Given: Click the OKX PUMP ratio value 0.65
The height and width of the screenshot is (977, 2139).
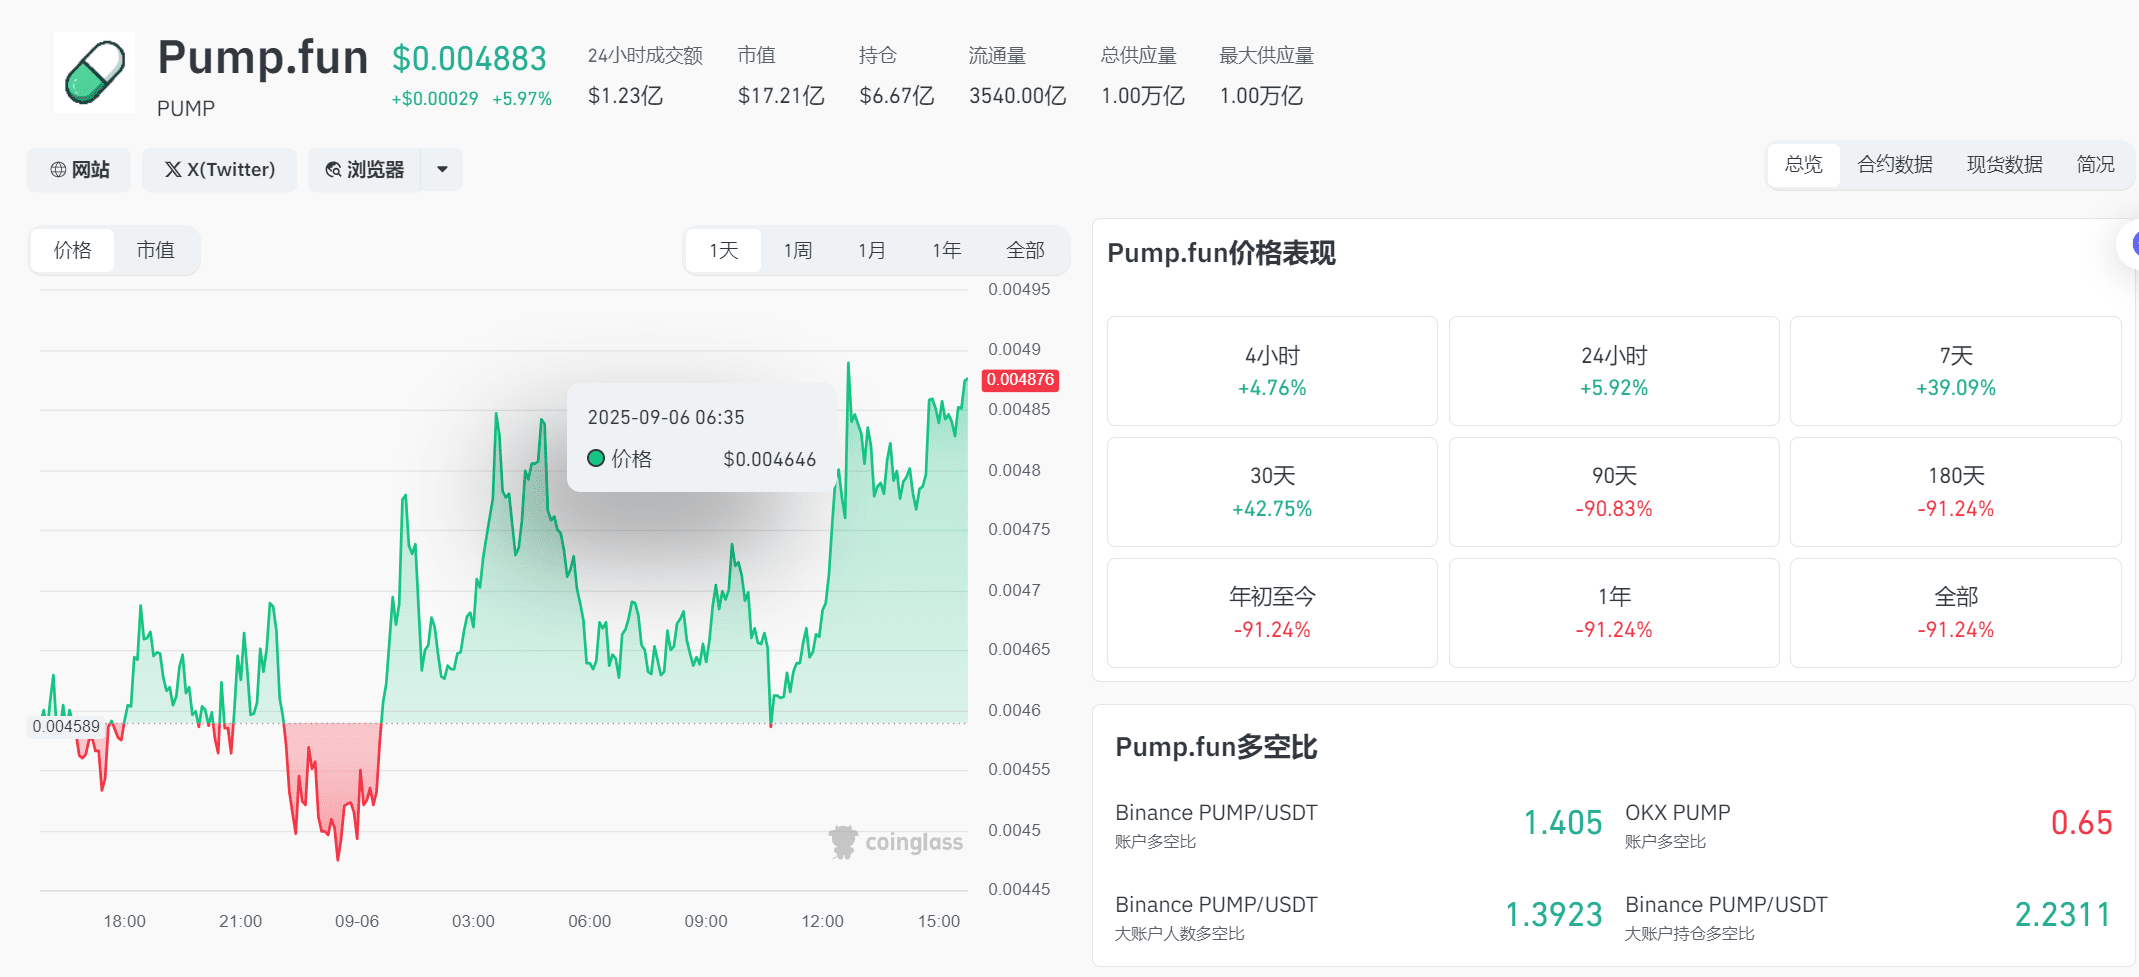Looking at the screenshot, I should pos(2082,823).
